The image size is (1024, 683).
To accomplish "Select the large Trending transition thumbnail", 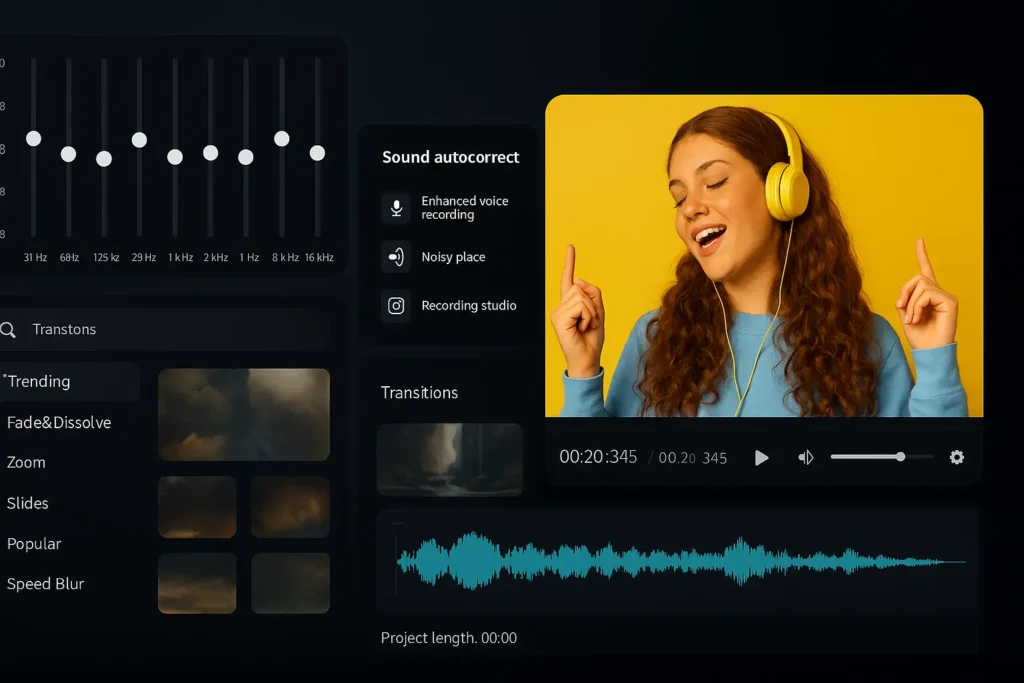I will click(x=244, y=414).
